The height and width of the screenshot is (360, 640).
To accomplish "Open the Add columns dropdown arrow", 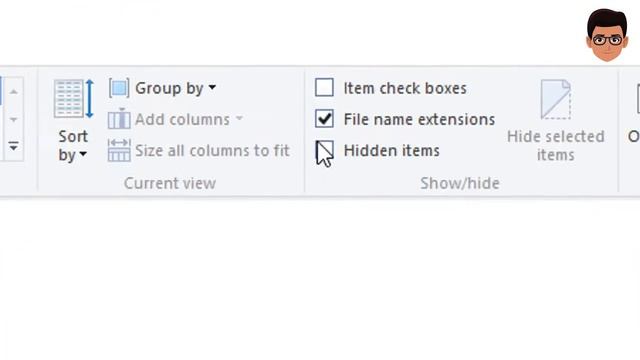I will coord(239,119).
